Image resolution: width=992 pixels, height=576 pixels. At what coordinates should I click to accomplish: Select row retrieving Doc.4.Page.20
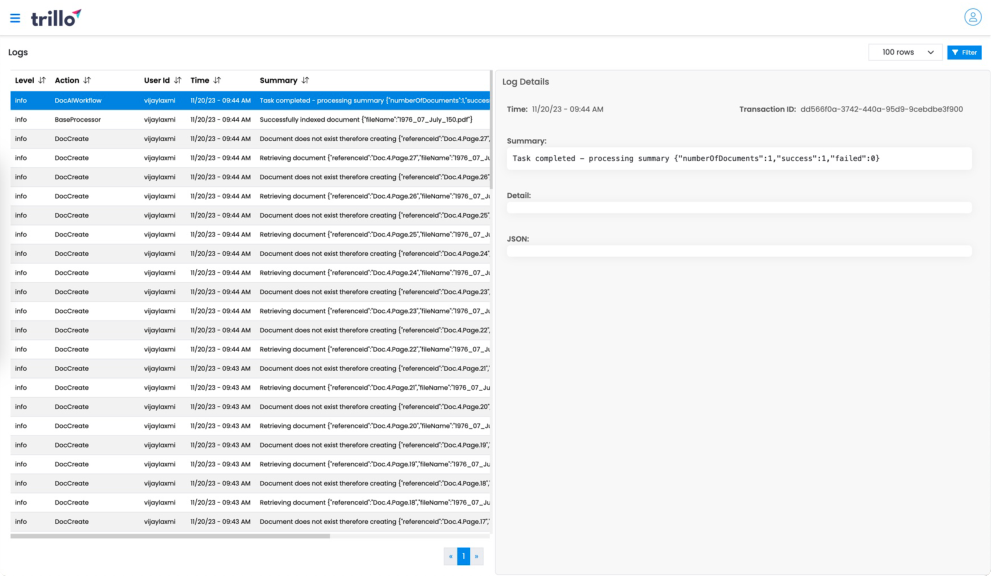point(250,426)
